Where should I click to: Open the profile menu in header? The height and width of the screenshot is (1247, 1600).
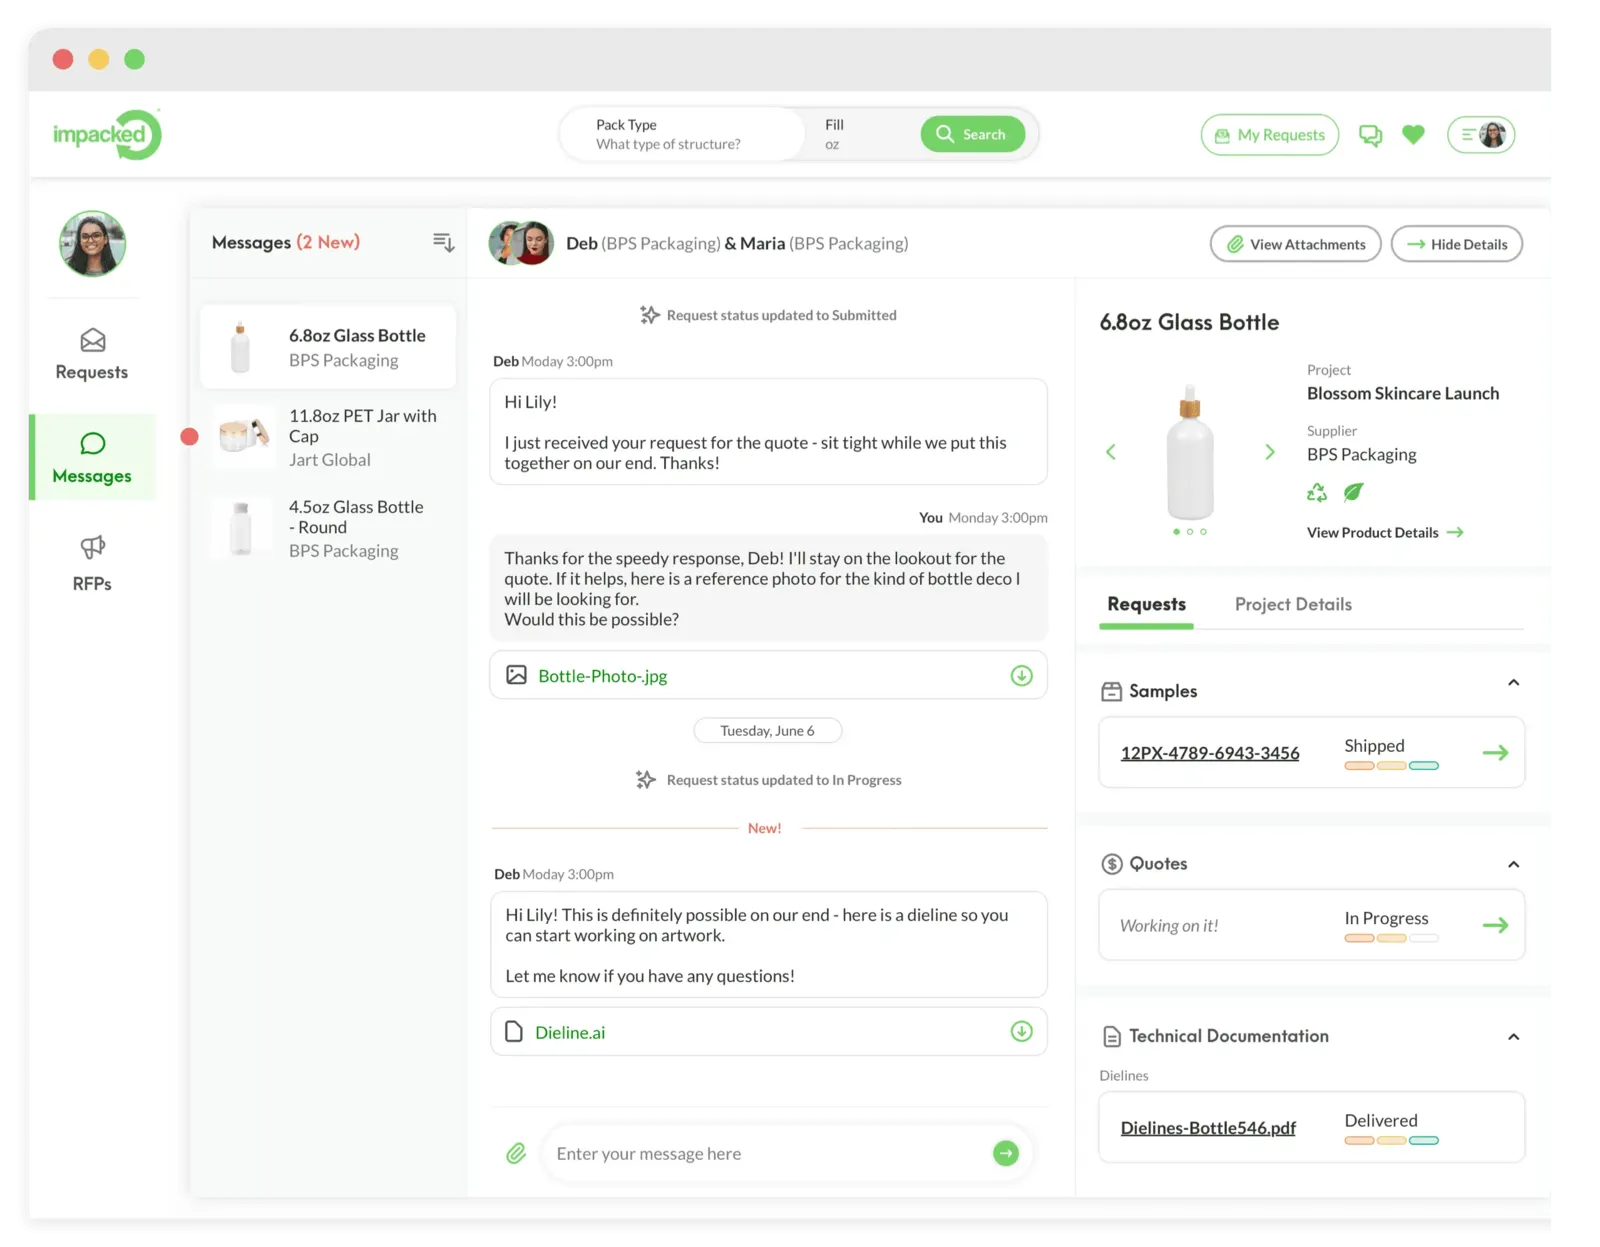click(1481, 135)
